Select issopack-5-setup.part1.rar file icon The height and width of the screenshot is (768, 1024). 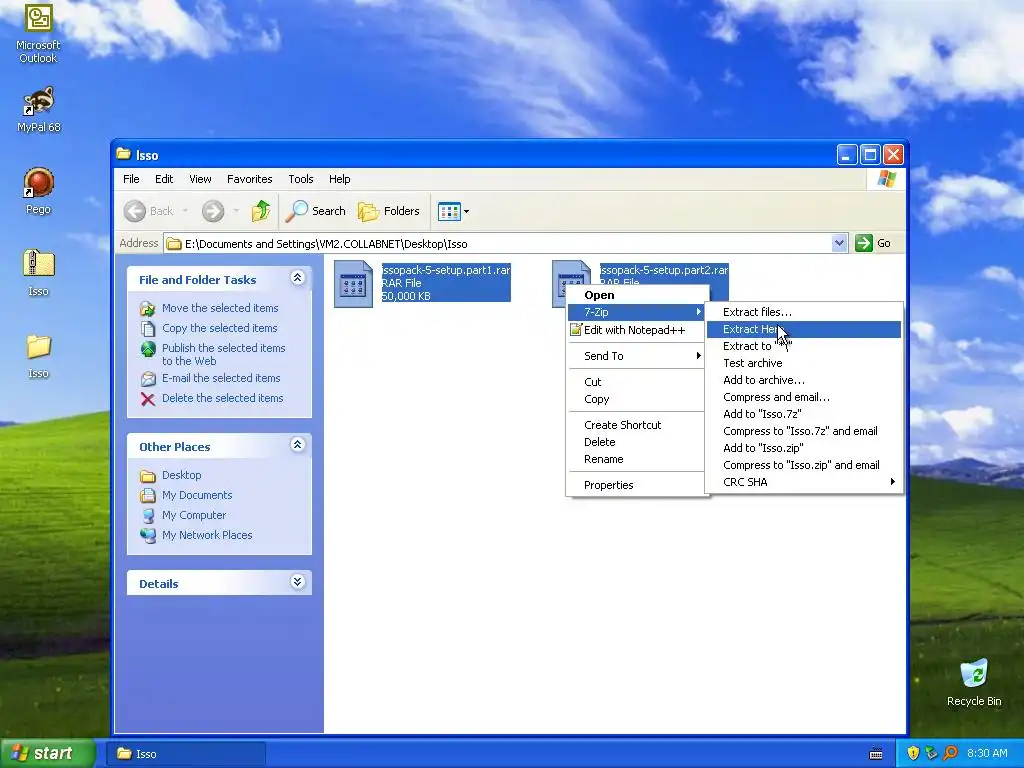353,284
